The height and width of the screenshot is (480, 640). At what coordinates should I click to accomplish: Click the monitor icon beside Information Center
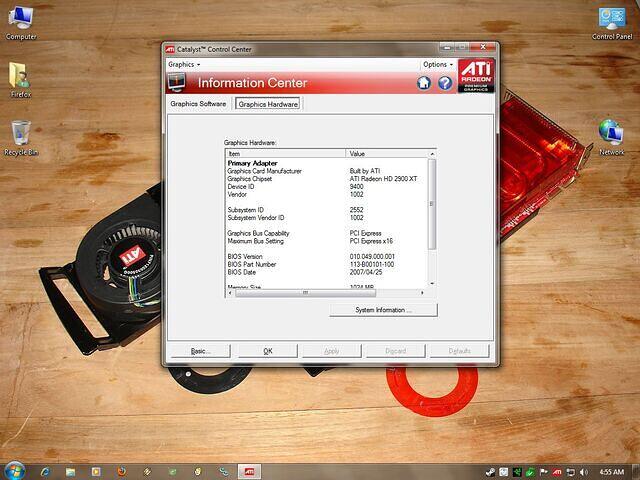pos(177,82)
